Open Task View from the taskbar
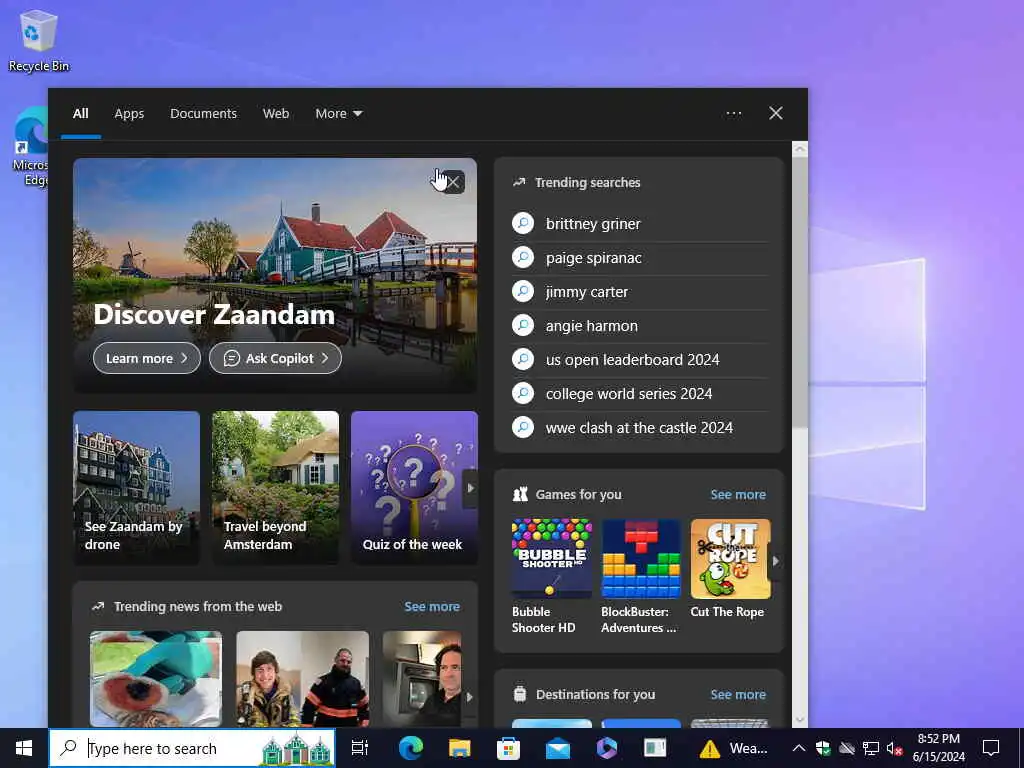This screenshot has height=768, width=1024. pyautogui.click(x=360, y=748)
